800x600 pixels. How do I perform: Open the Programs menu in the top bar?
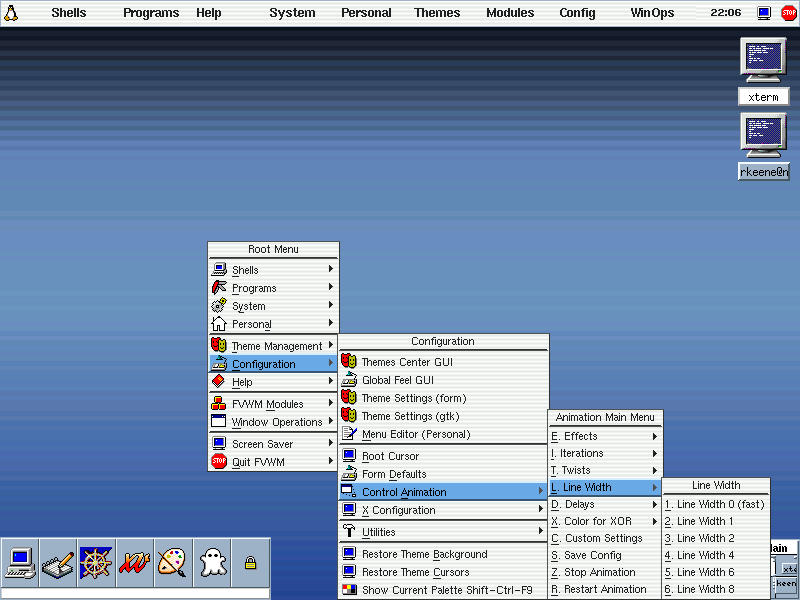tap(151, 13)
